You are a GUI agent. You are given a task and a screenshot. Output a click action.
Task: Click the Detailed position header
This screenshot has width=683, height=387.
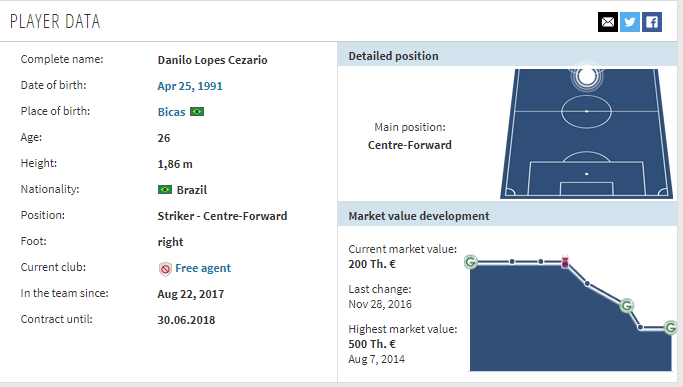393,56
